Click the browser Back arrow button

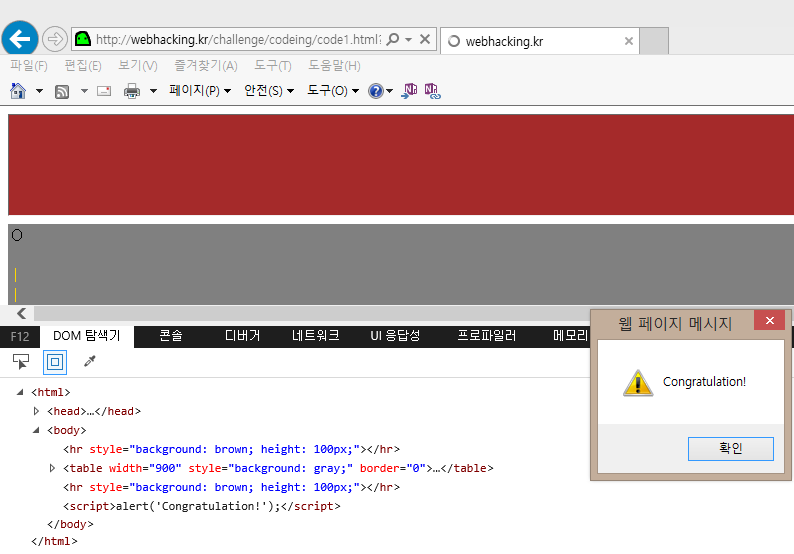point(20,38)
